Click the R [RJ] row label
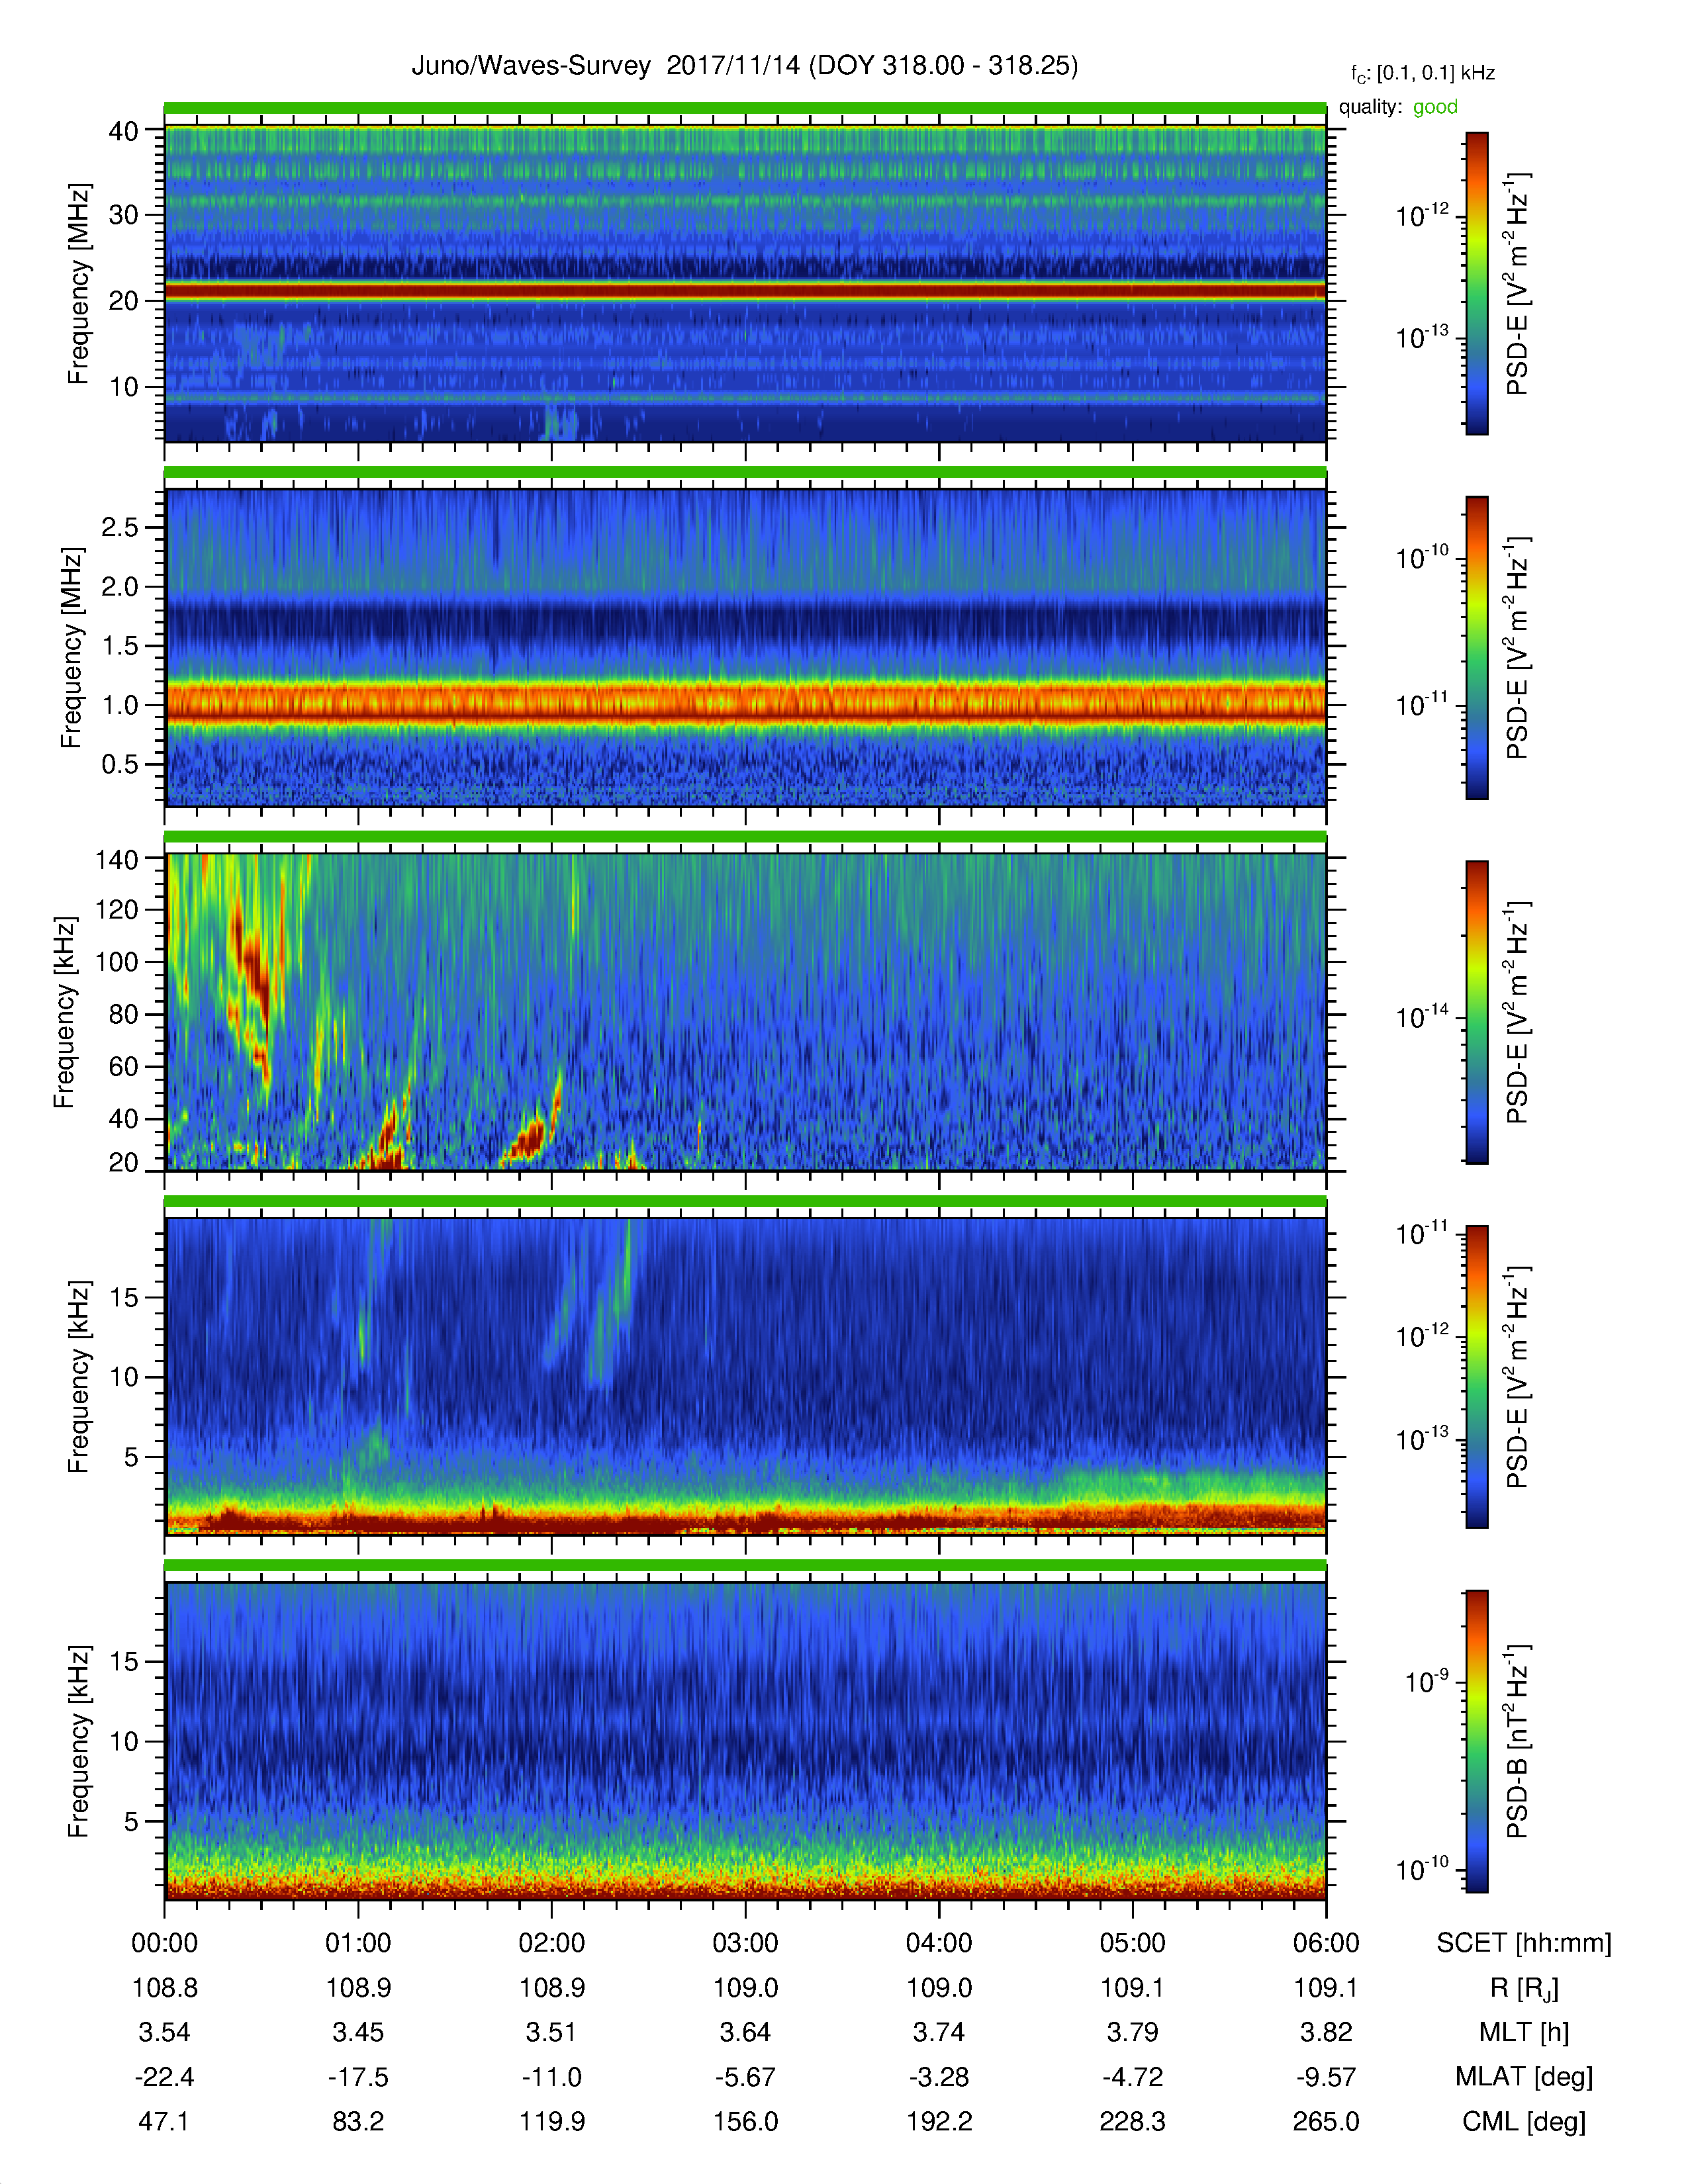 [x=1523, y=1988]
